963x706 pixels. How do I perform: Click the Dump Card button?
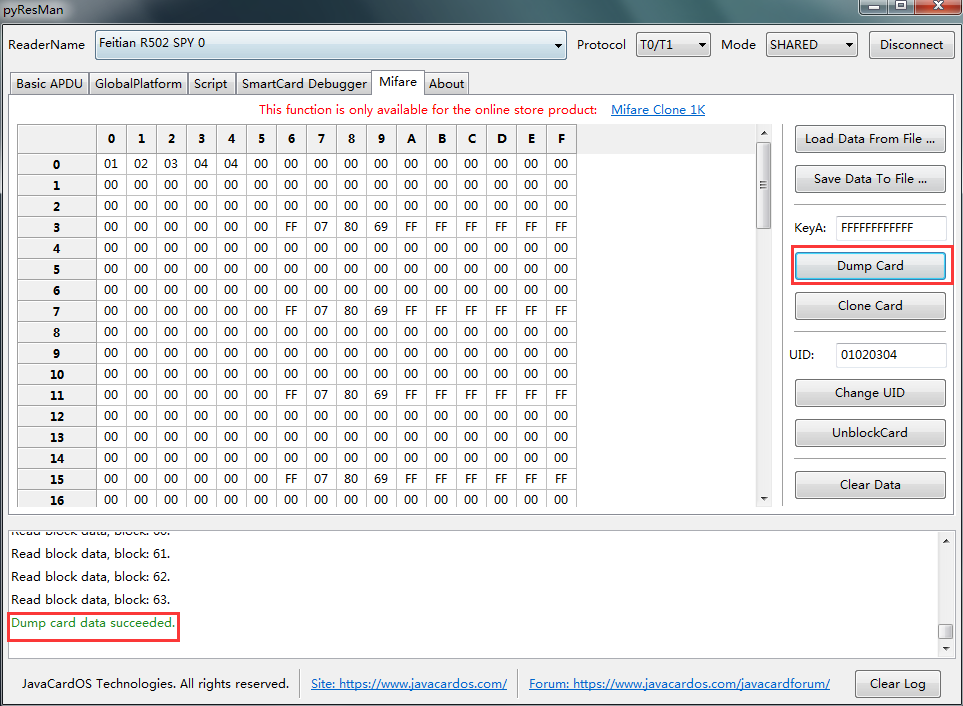(x=869, y=266)
